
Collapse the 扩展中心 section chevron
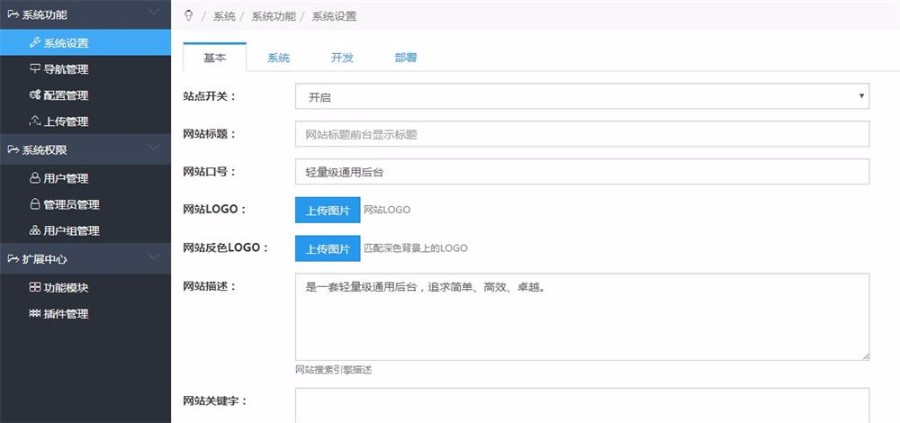click(x=153, y=257)
